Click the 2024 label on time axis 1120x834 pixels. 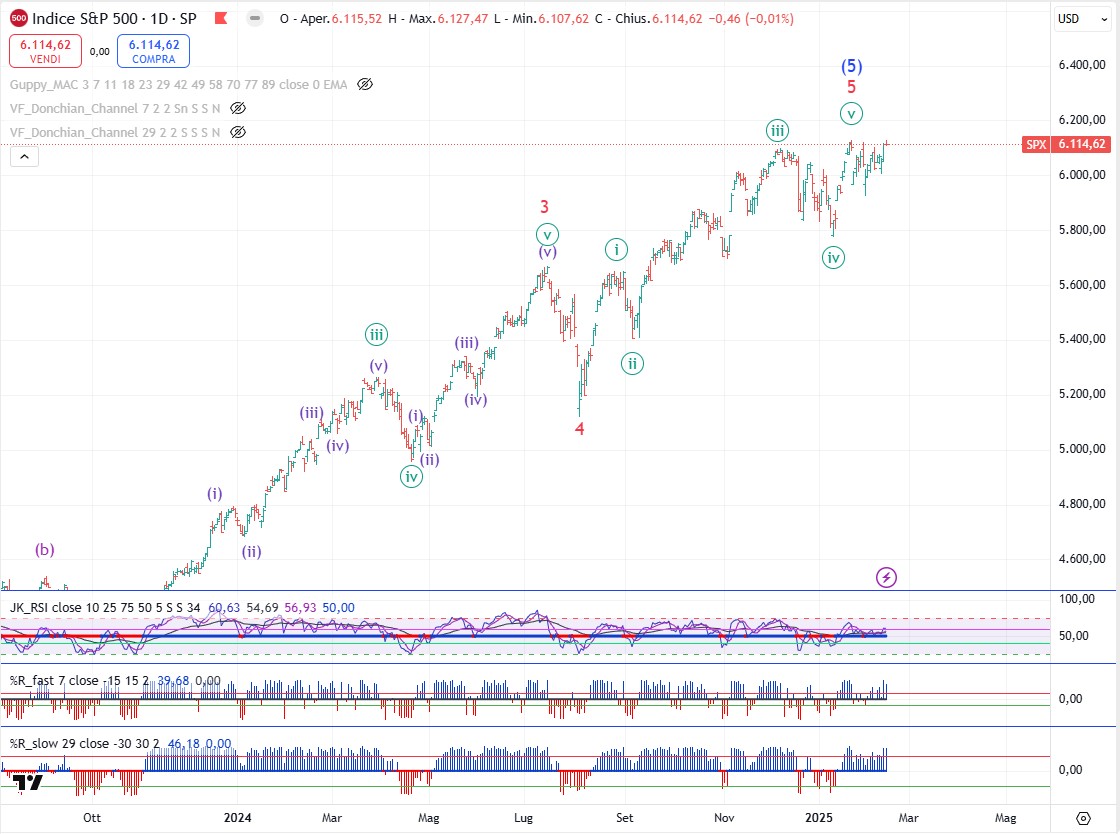pos(237,818)
